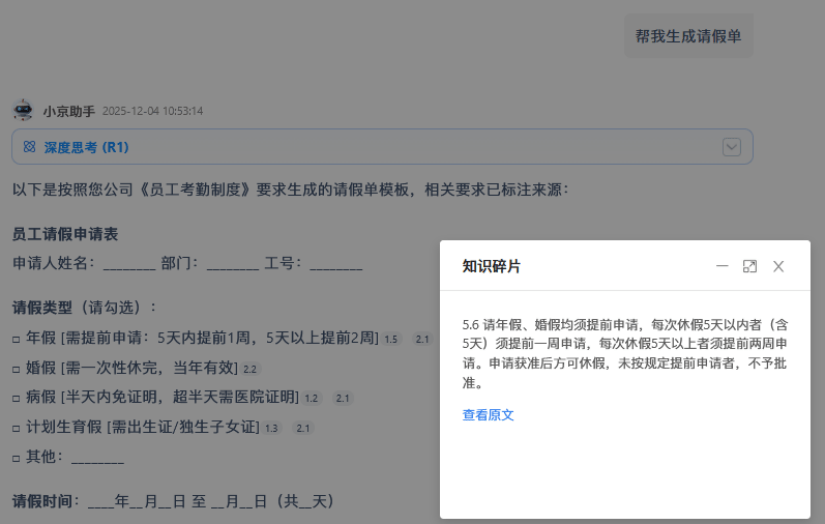The width and height of the screenshot is (825, 524).
Task: Click the 帮我生成请假单 message bubble
Action: click(688, 36)
